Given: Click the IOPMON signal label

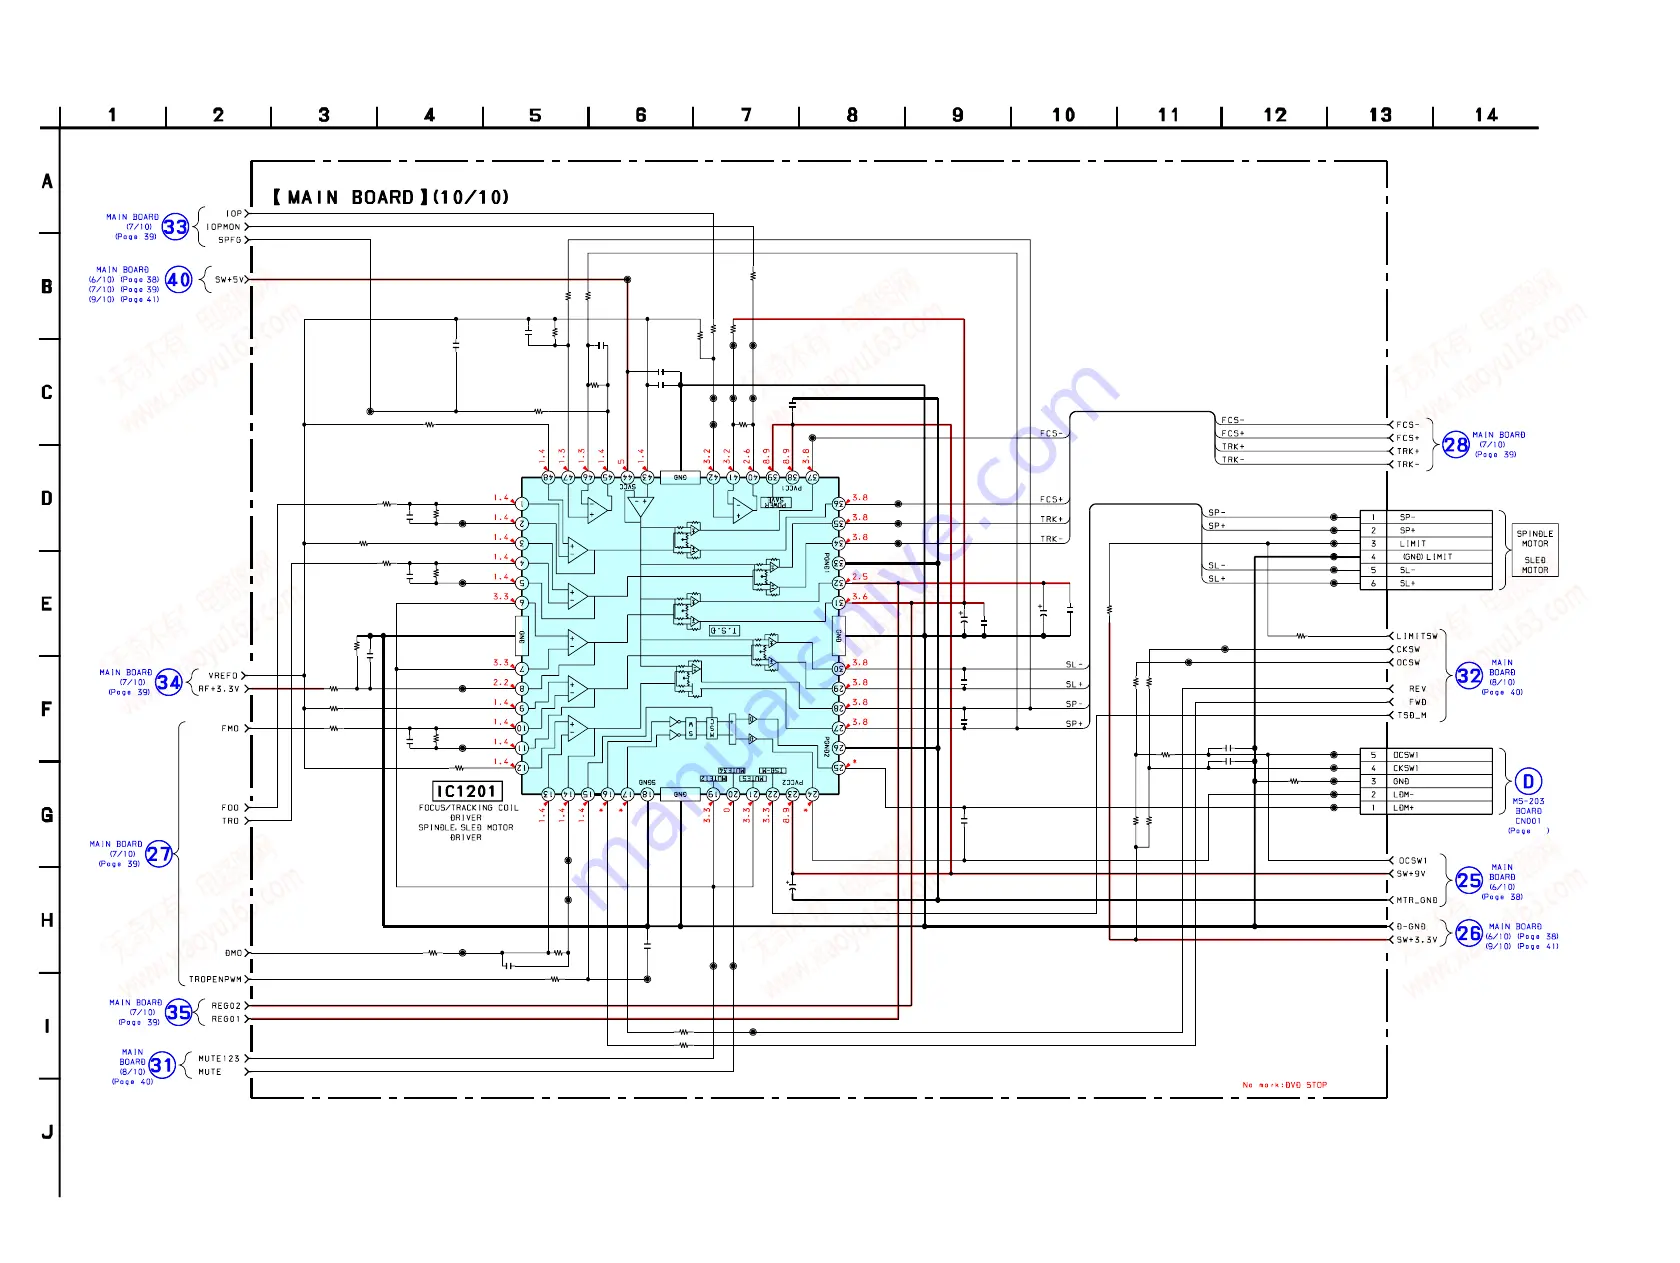Looking at the screenshot, I should pos(224,227).
